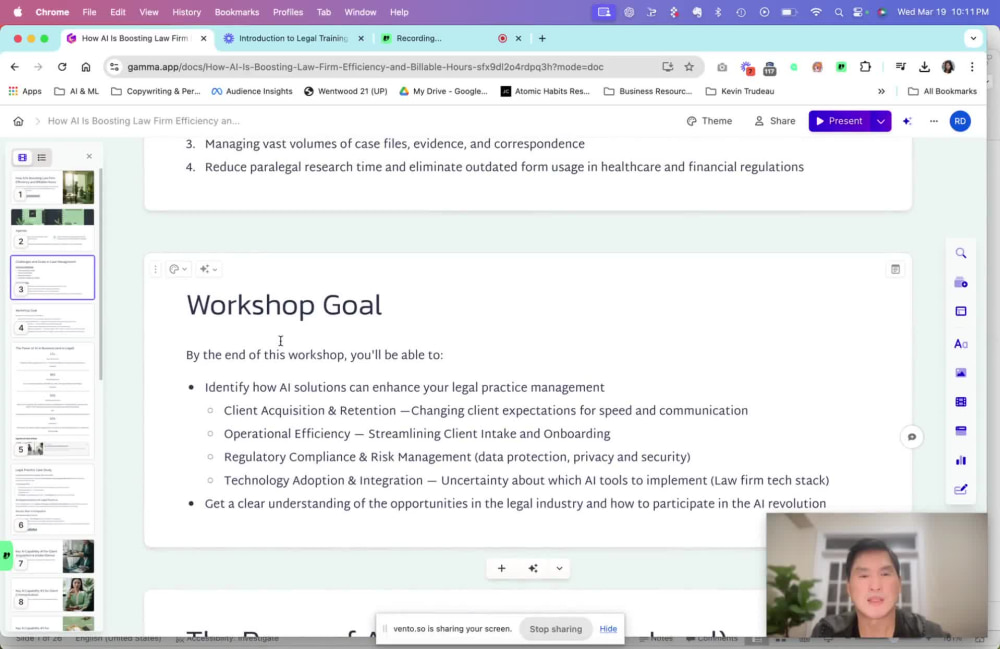
Task: Open Extensions puzzle icon
Action: click(865, 67)
